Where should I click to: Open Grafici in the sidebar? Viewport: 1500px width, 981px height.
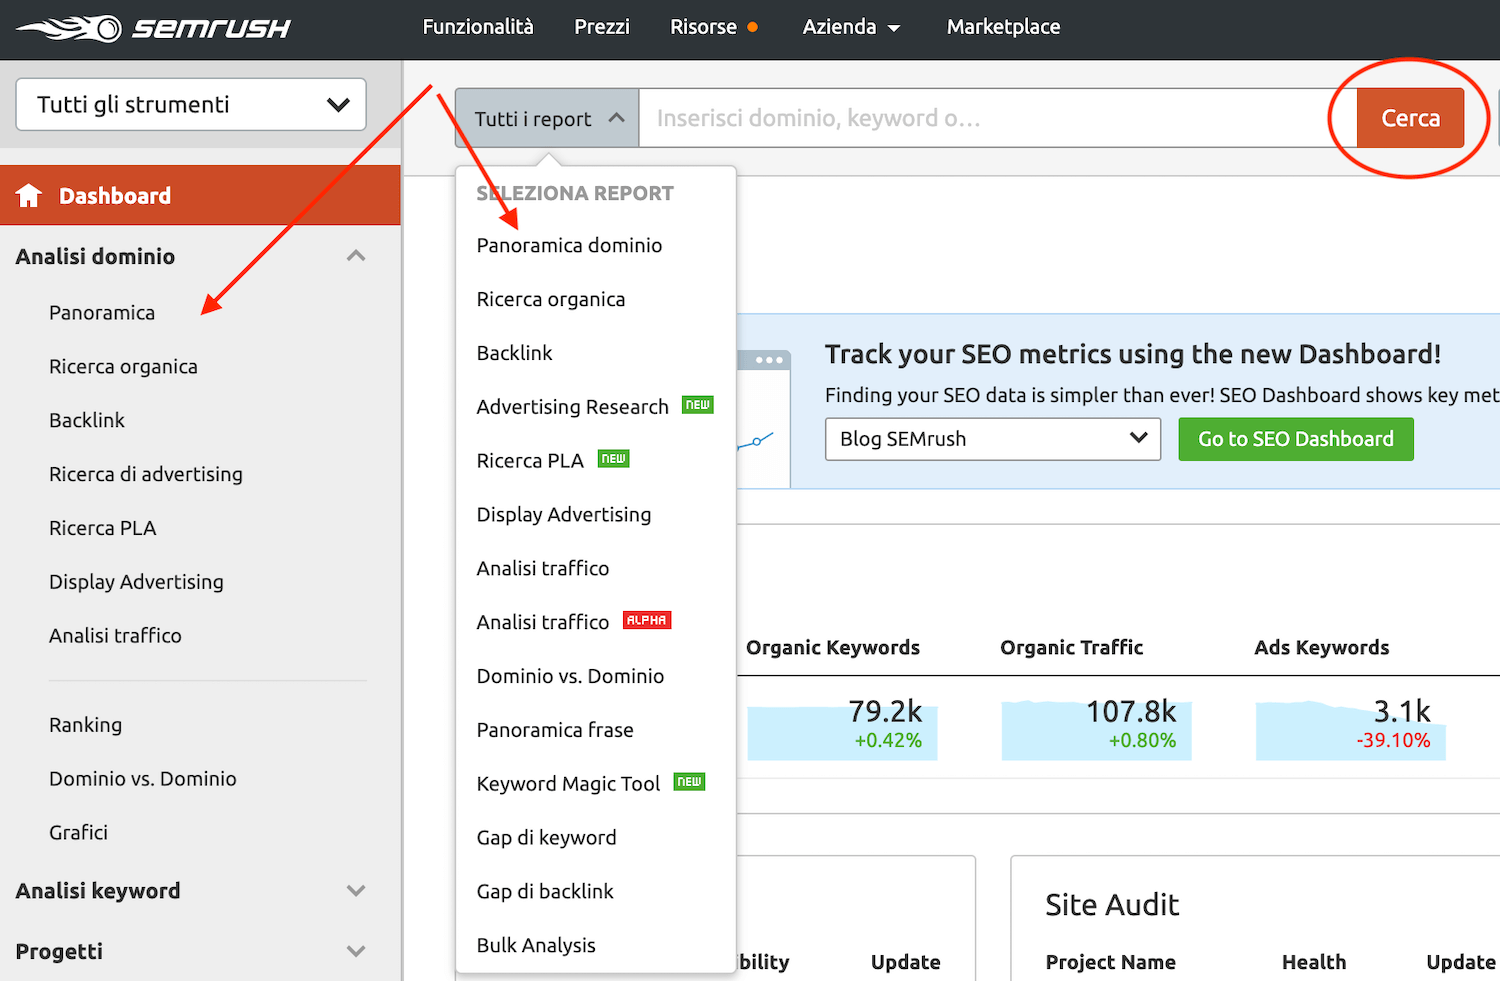click(x=78, y=833)
